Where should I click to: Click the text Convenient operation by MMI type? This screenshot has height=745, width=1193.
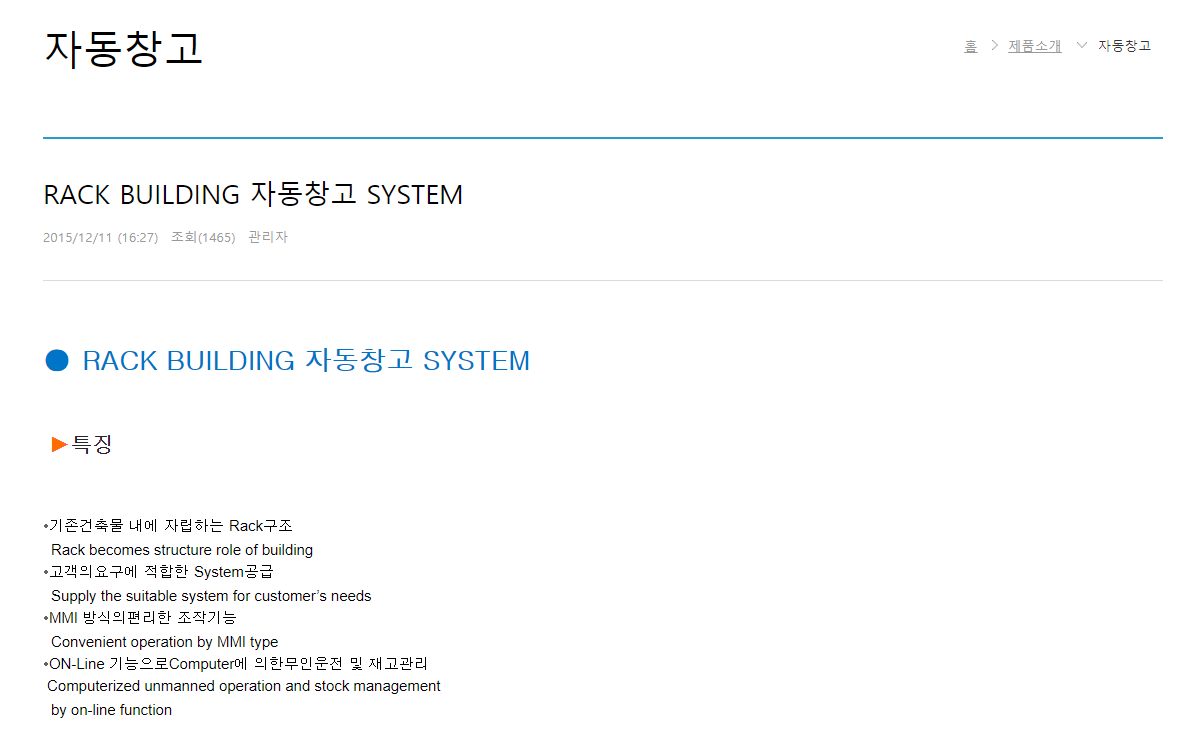coord(164,642)
